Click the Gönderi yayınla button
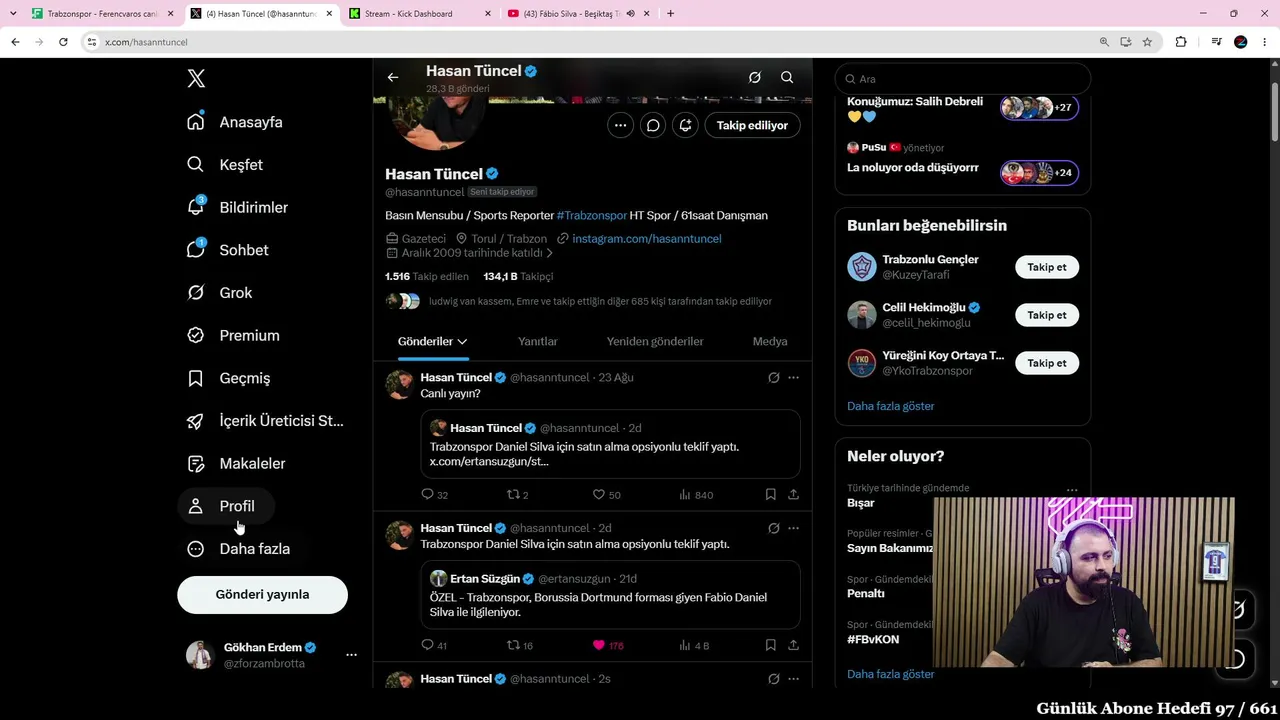Image resolution: width=1280 pixels, height=720 pixels. point(262,594)
